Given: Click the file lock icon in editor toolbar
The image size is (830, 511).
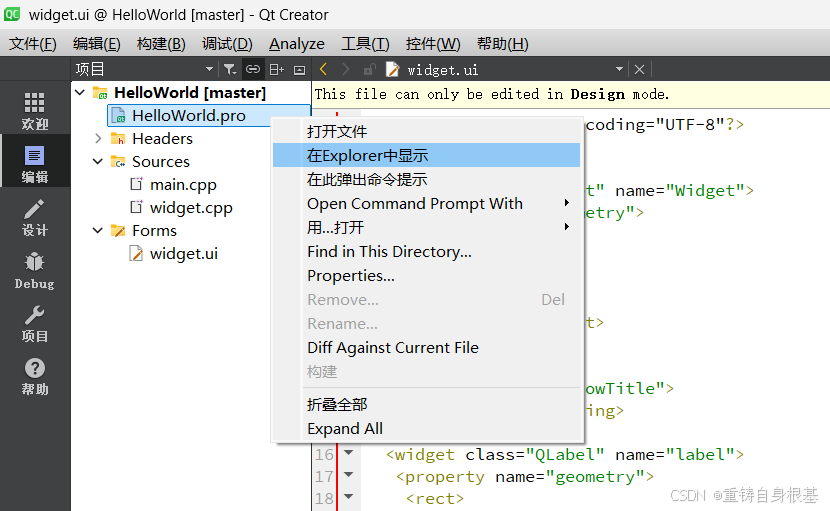Looking at the screenshot, I should point(369,69).
